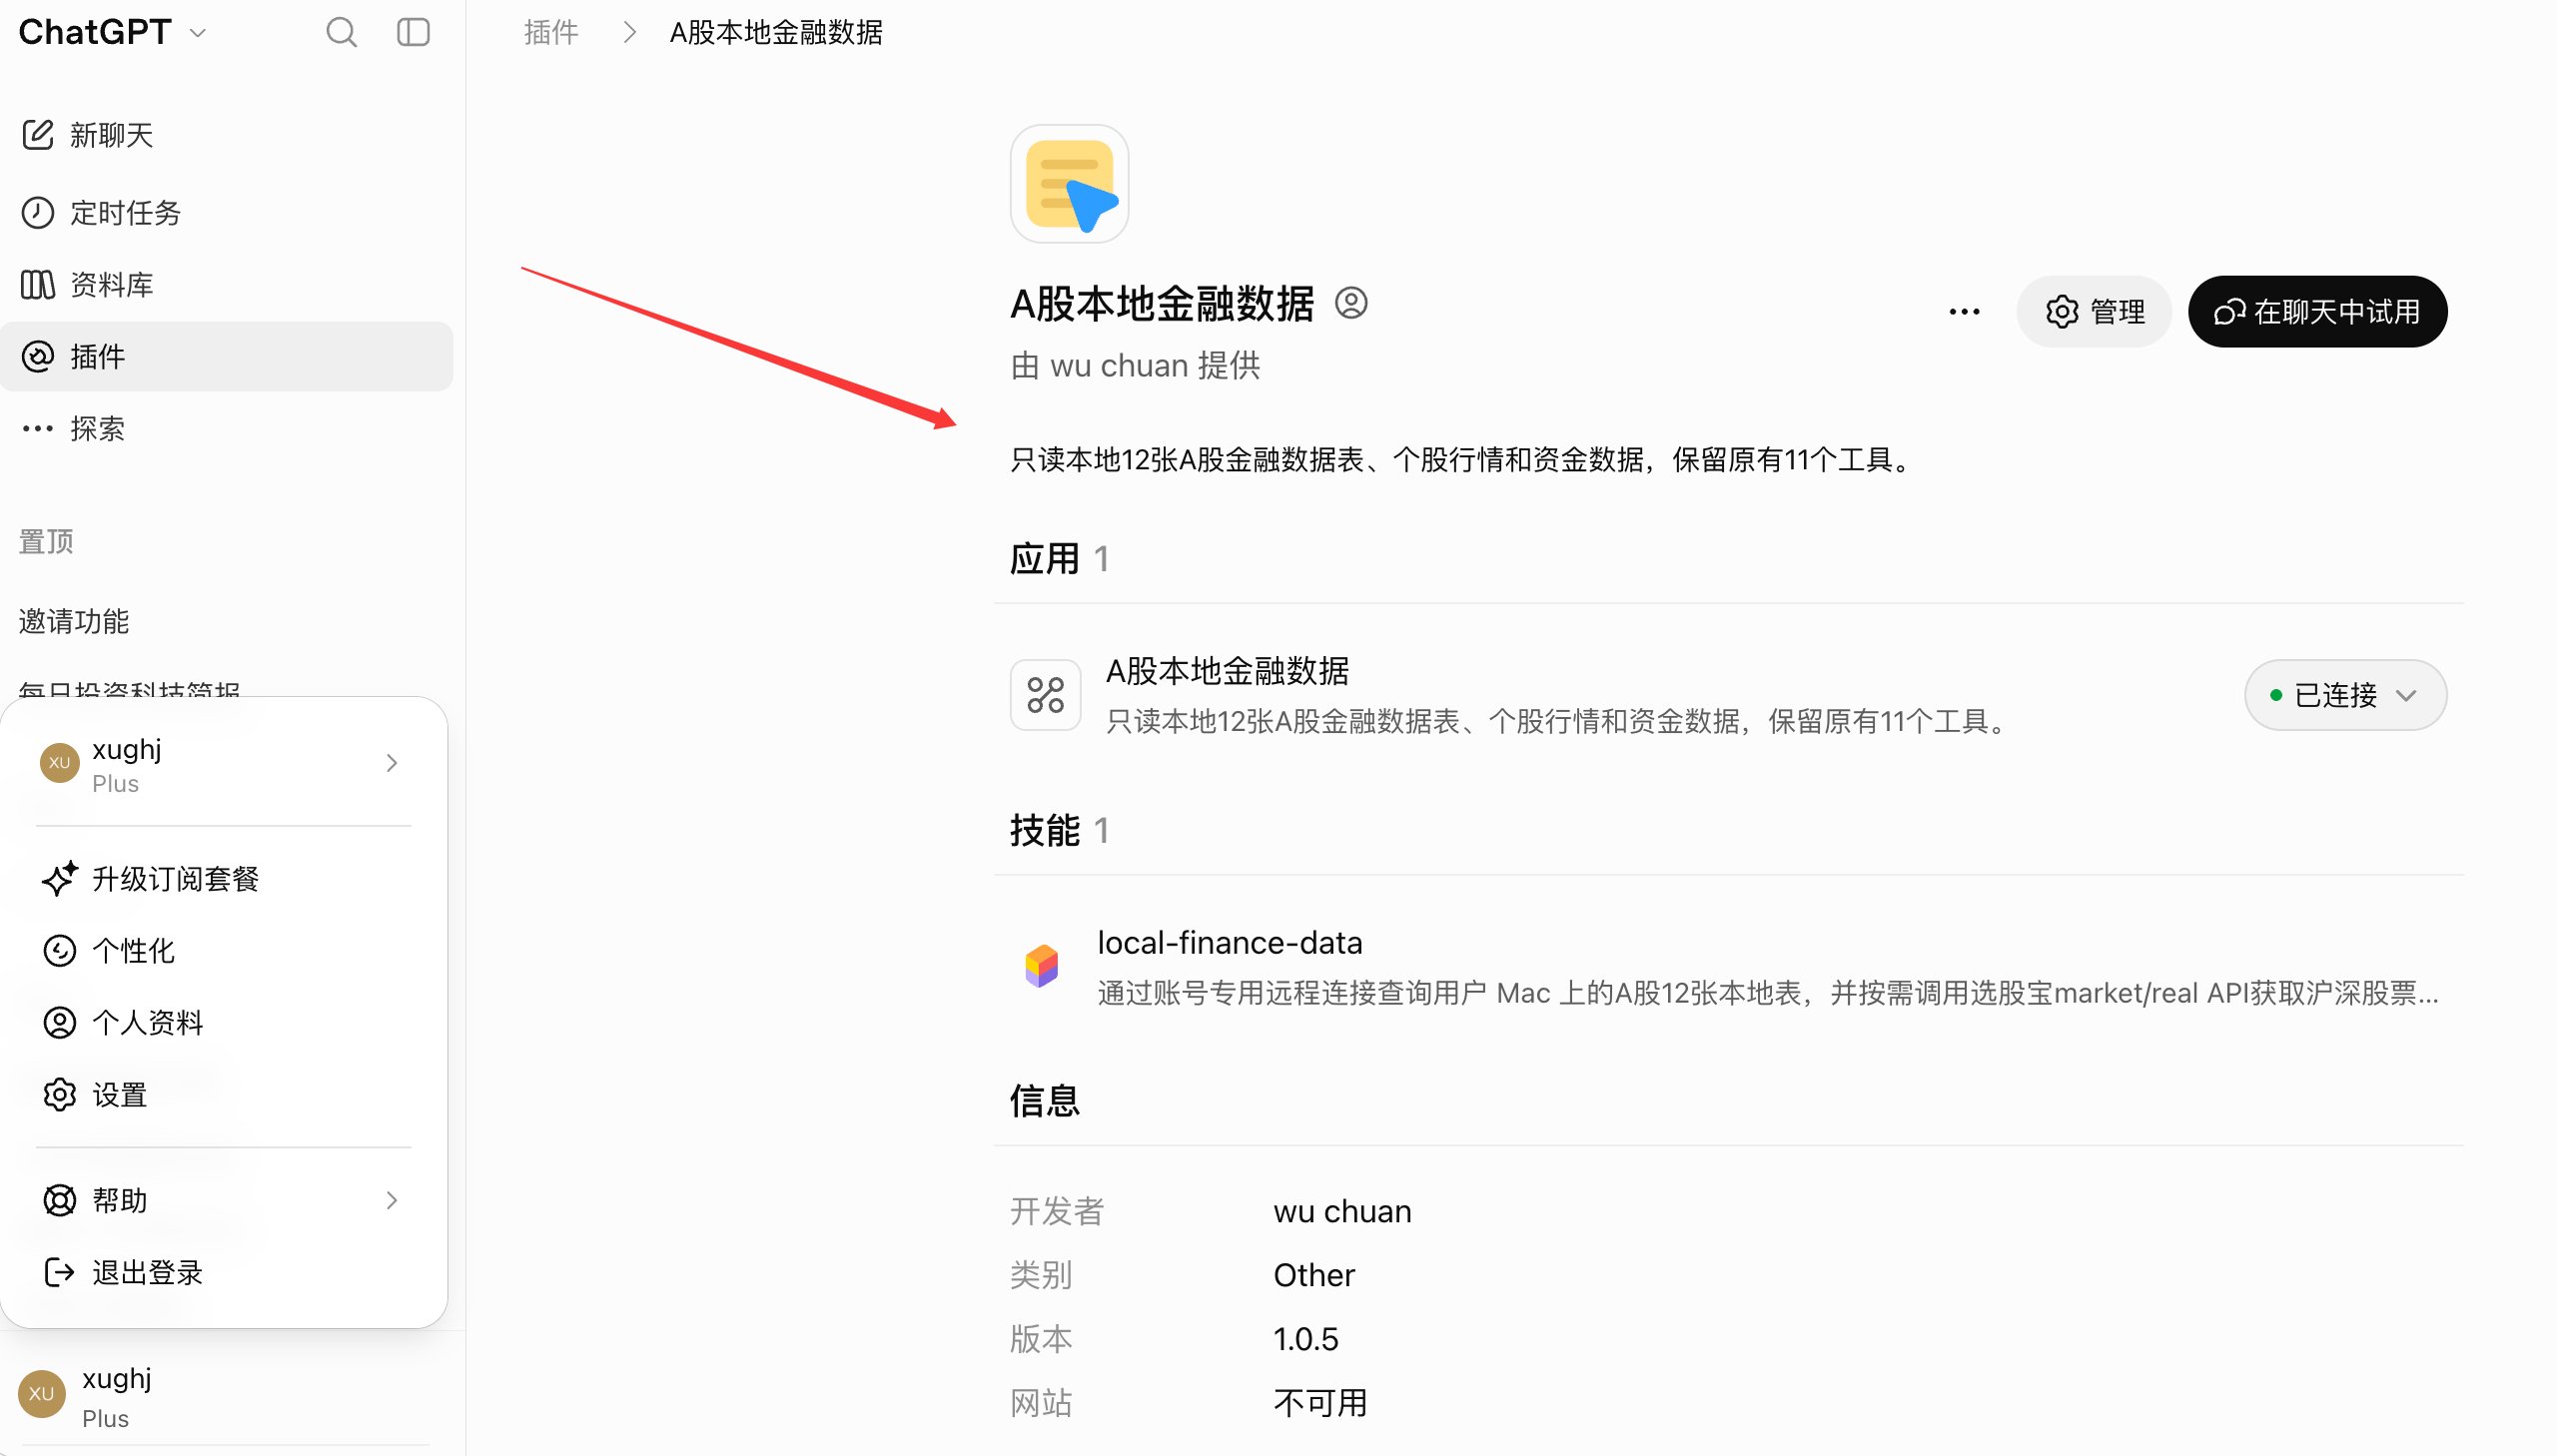Click the 帮助 lifebuoy icon
The image size is (2557, 1456).
(59, 1201)
